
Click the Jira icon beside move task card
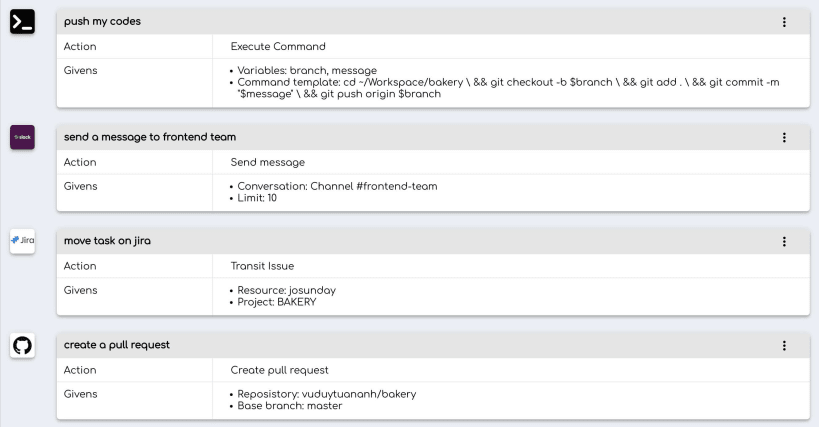tap(22, 241)
